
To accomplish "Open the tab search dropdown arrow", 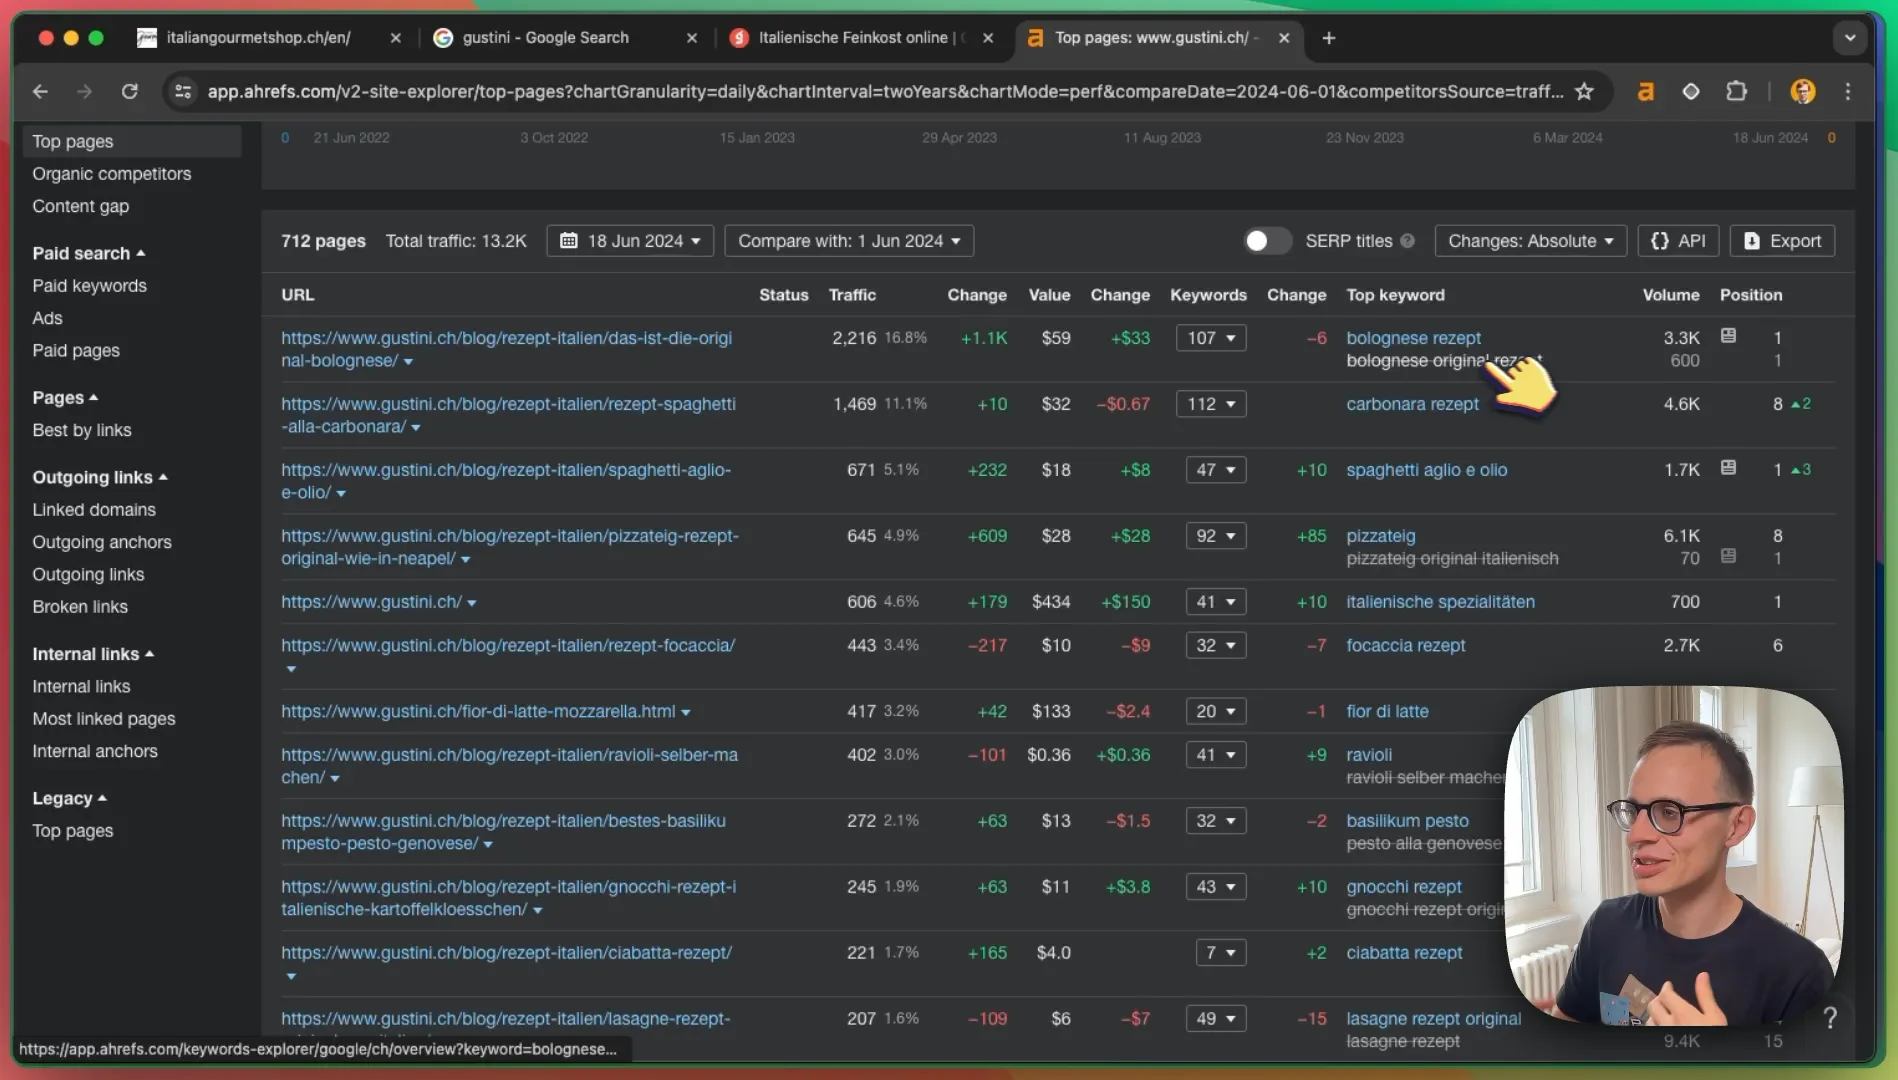I will [x=1850, y=38].
